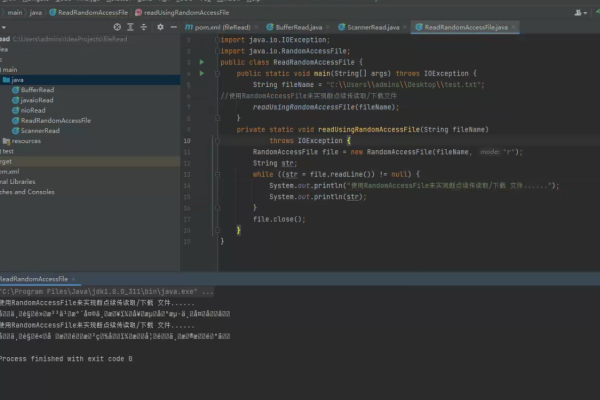Select External Libraries in the project tree
The width and height of the screenshot is (600, 400).
click(x=17, y=181)
